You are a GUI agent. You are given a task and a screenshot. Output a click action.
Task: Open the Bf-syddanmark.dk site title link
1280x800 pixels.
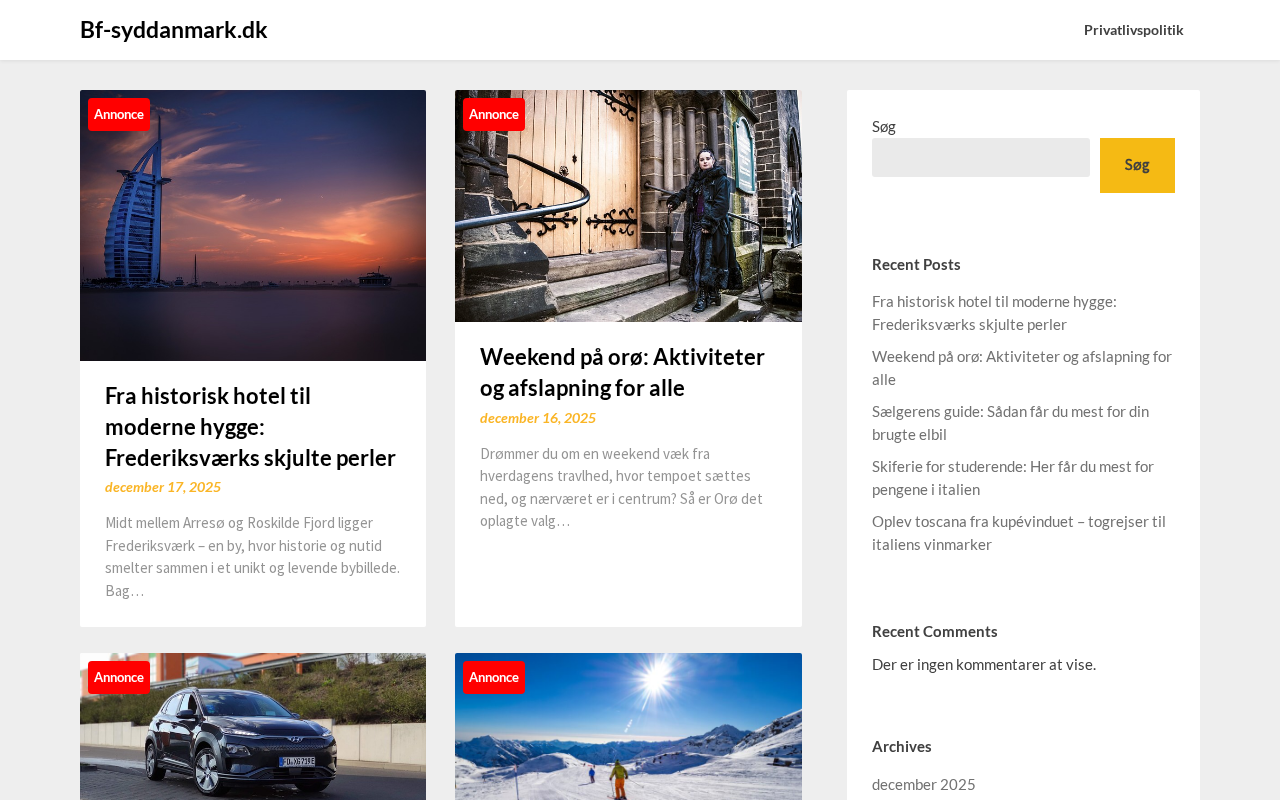pyautogui.click(x=173, y=30)
